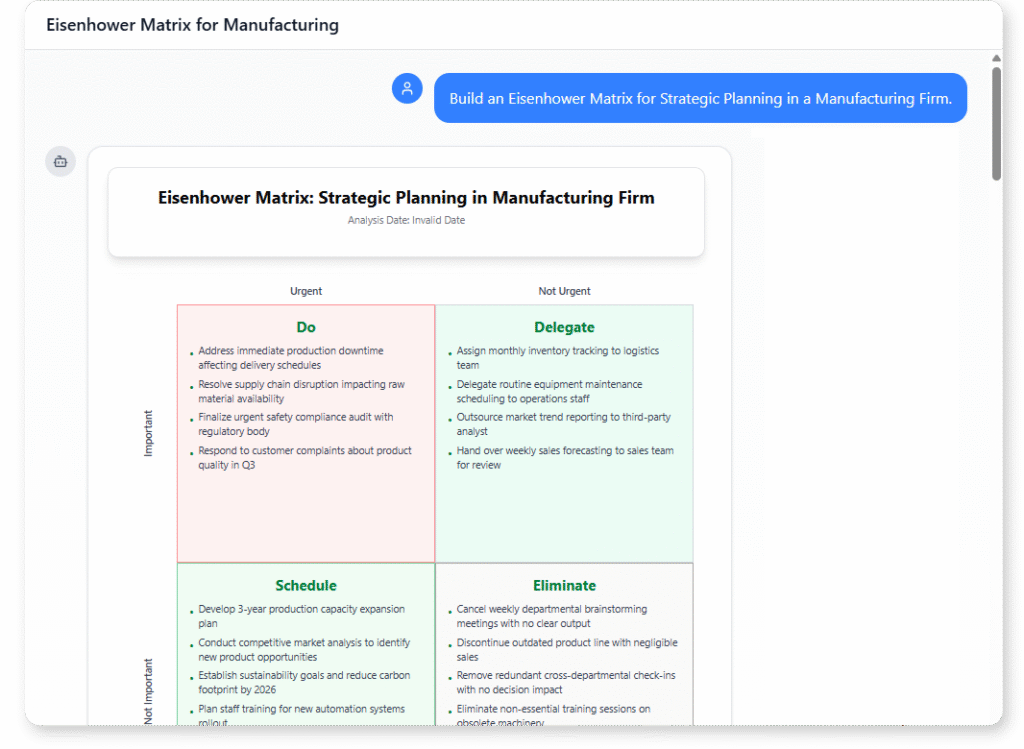The width and height of the screenshot is (1024, 749).
Task: Click the 'Schedule' quadrant header
Action: (306, 585)
